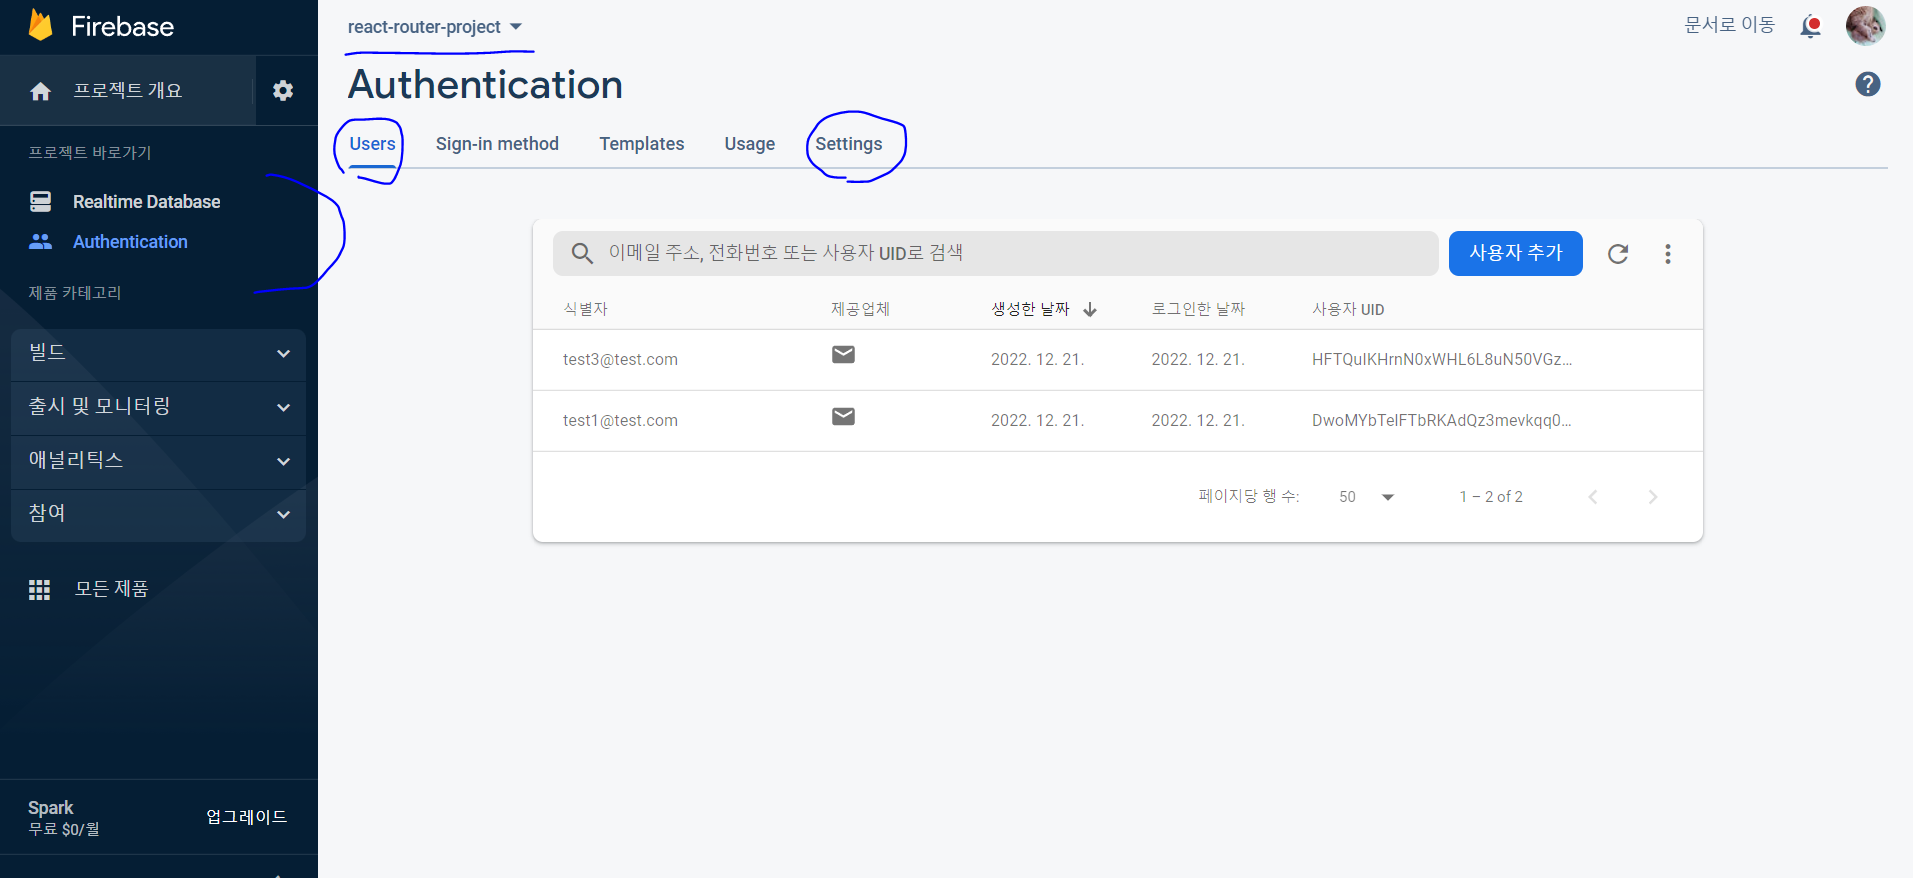Viewport: 1913px width, 878px height.
Task: Switch to the Users tab
Action: tap(372, 144)
